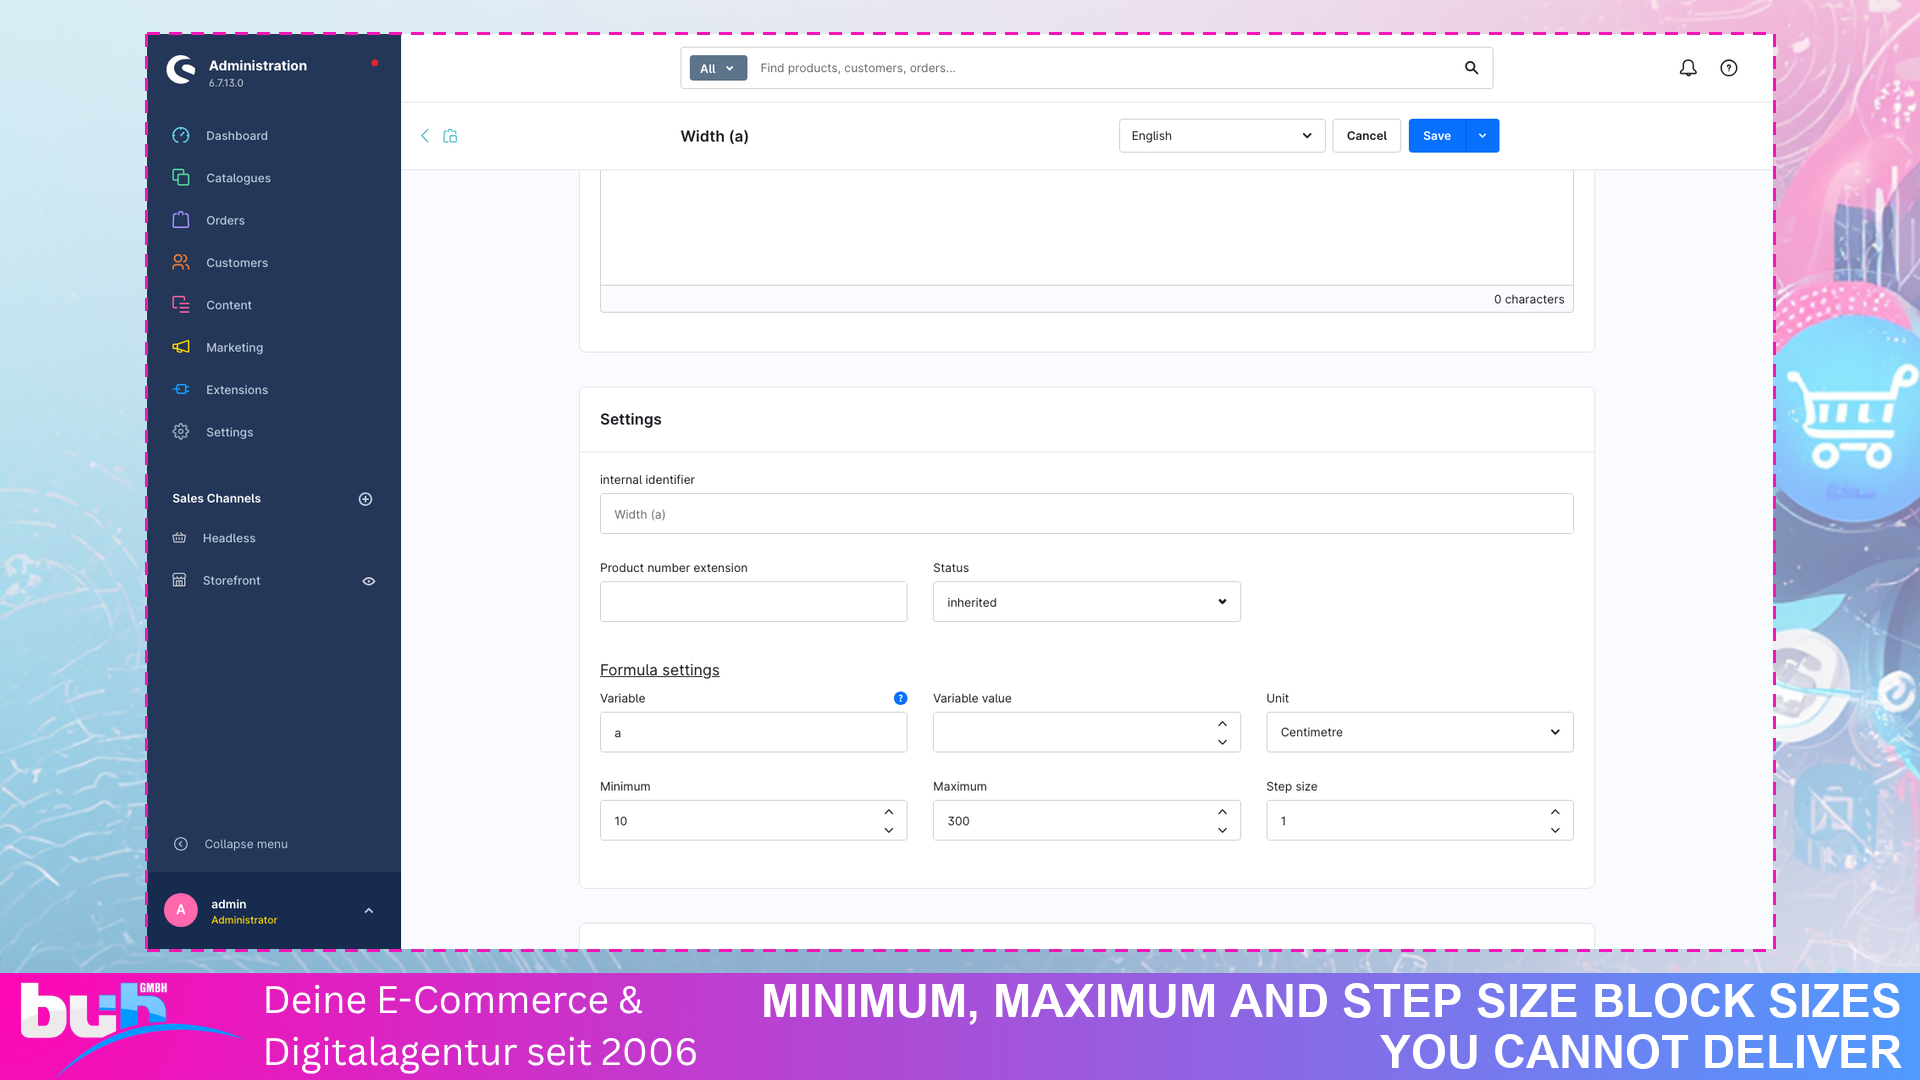Open the notifications bell
The height and width of the screenshot is (1080, 1920).
point(1688,68)
